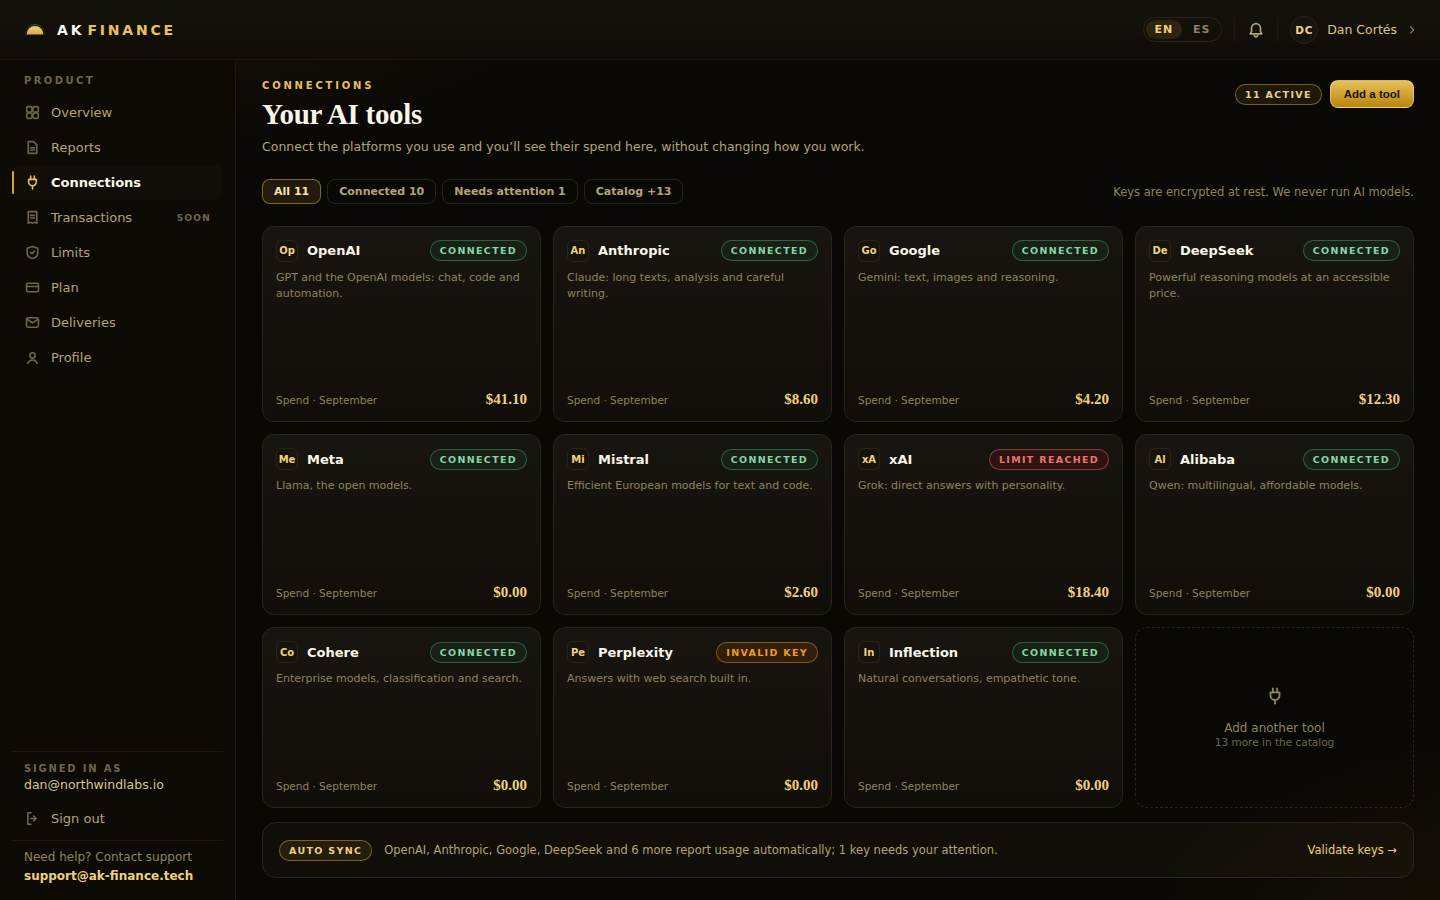Open notifications bell
The image size is (1440, 900).
1256,30
